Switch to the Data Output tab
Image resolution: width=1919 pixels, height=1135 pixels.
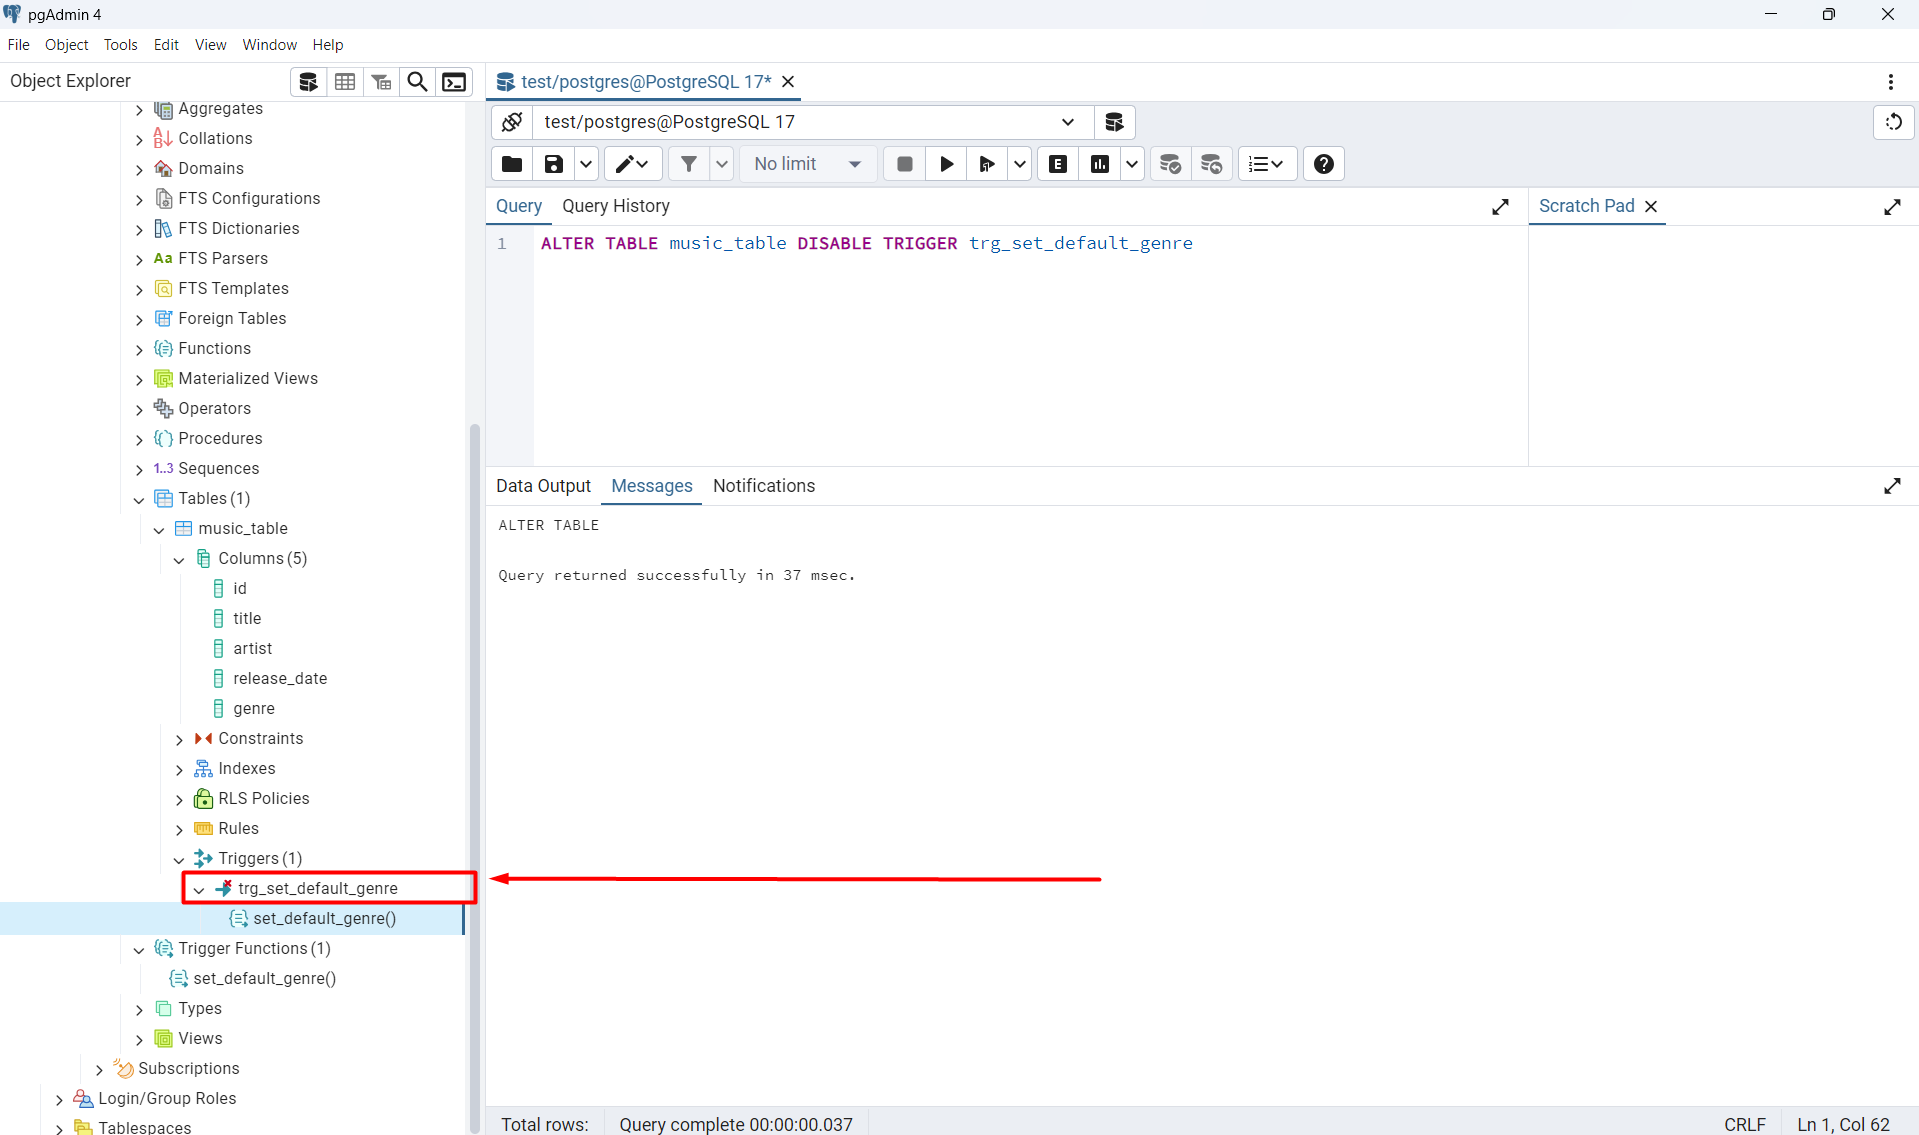pyautogui.click(x=543, y=486)
